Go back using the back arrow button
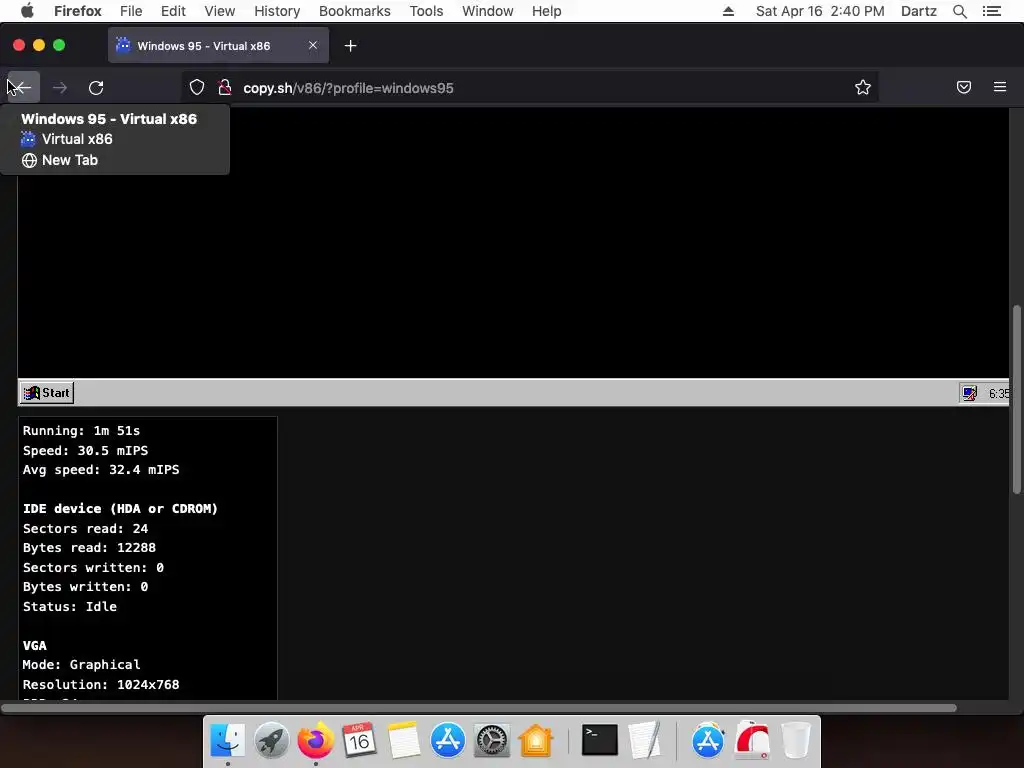Screen dimensions: 1024x768 click(23, 88)
